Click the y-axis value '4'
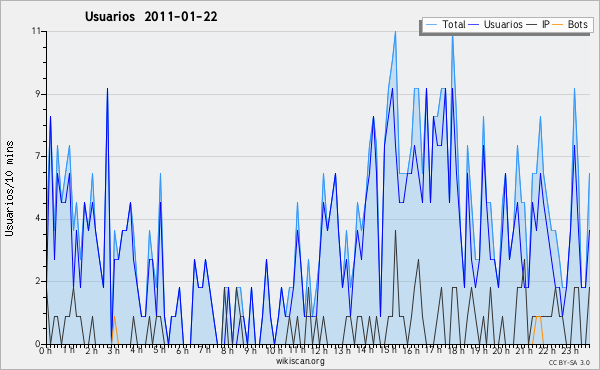This screenshot has height=370, width=600. pos(38,219)
